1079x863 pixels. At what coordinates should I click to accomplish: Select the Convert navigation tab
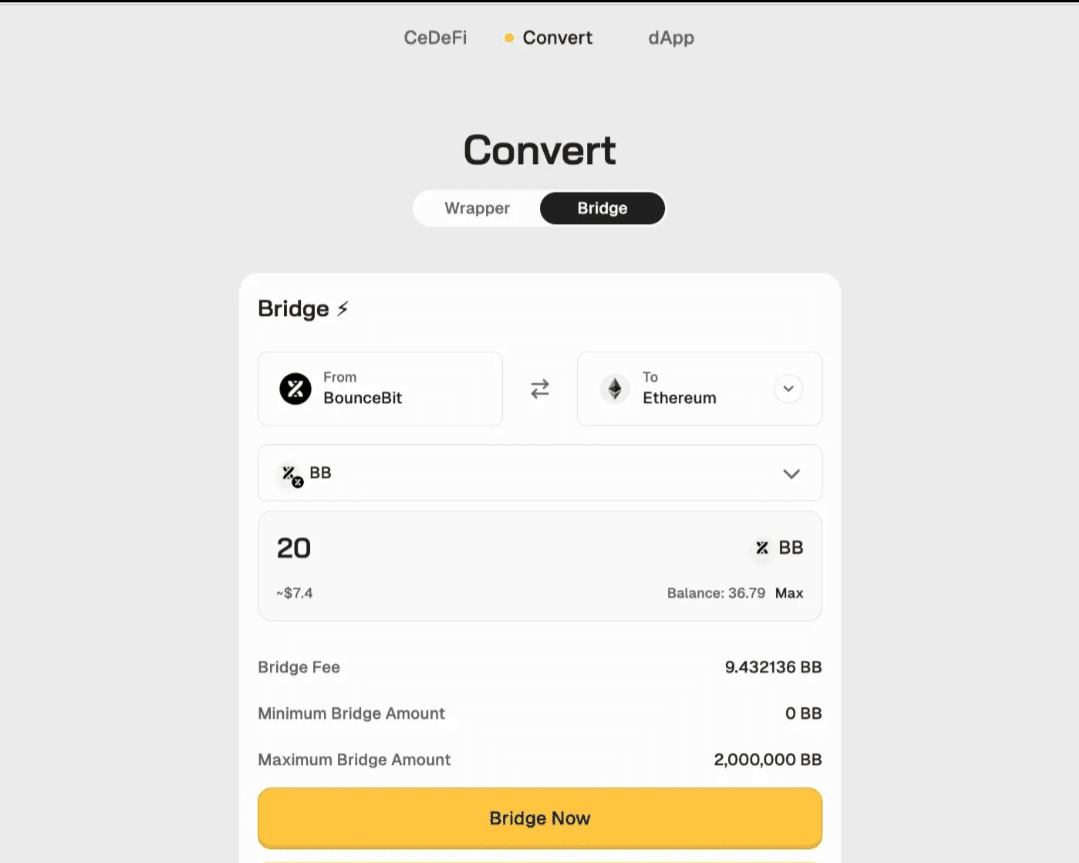tap(557, 38)
